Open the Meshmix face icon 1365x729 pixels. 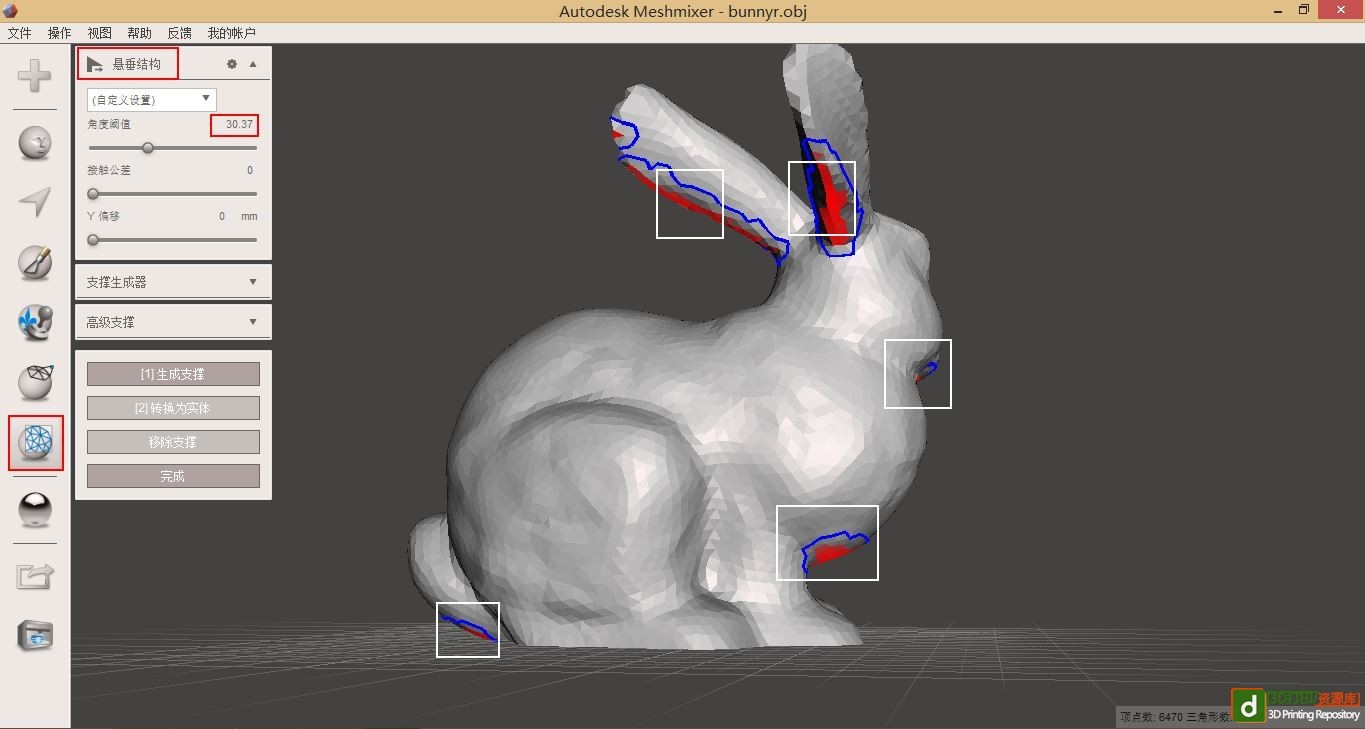tap(35, 143)
